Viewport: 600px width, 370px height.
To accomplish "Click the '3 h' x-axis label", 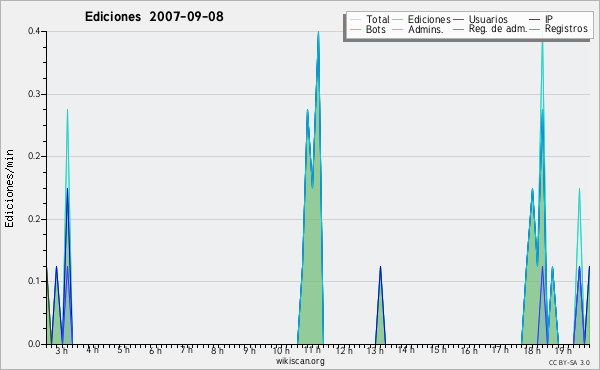I will tap(61, 350).
